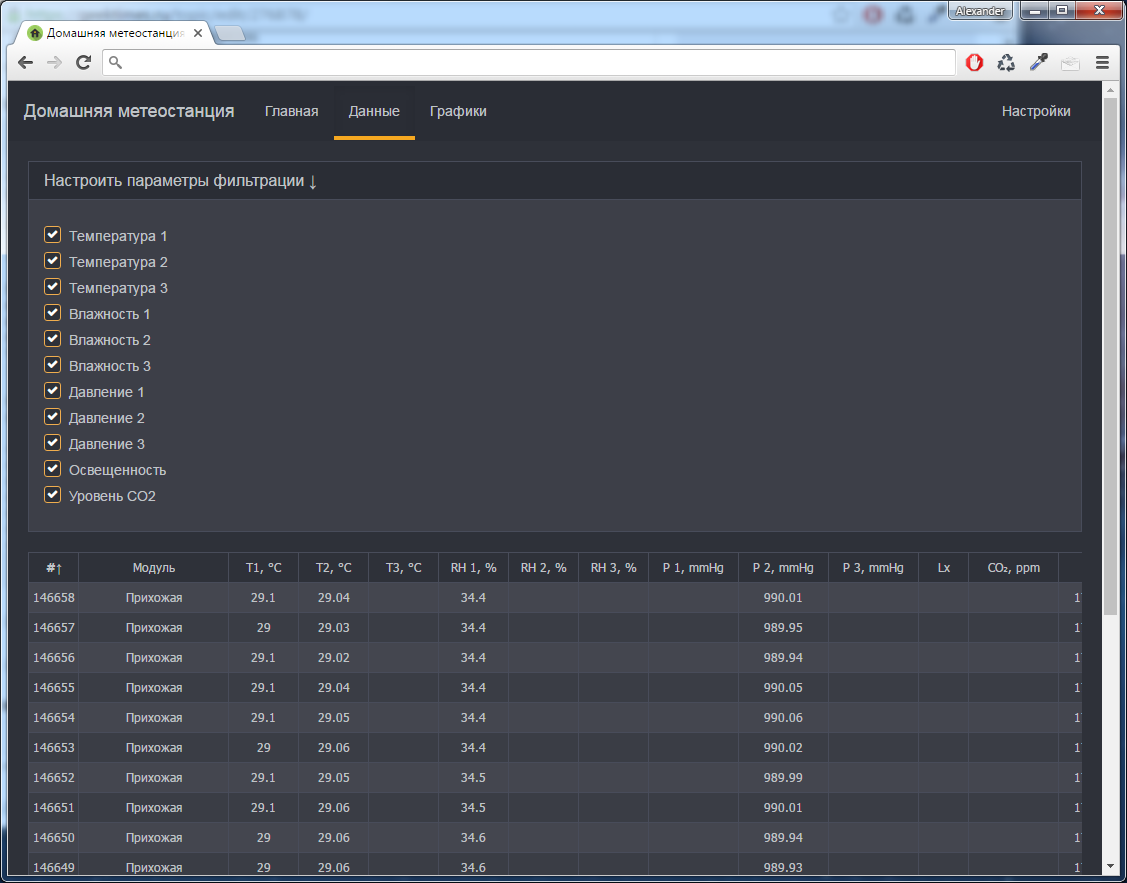Toggle the Давление 2 checkbox

coord(52,417)
